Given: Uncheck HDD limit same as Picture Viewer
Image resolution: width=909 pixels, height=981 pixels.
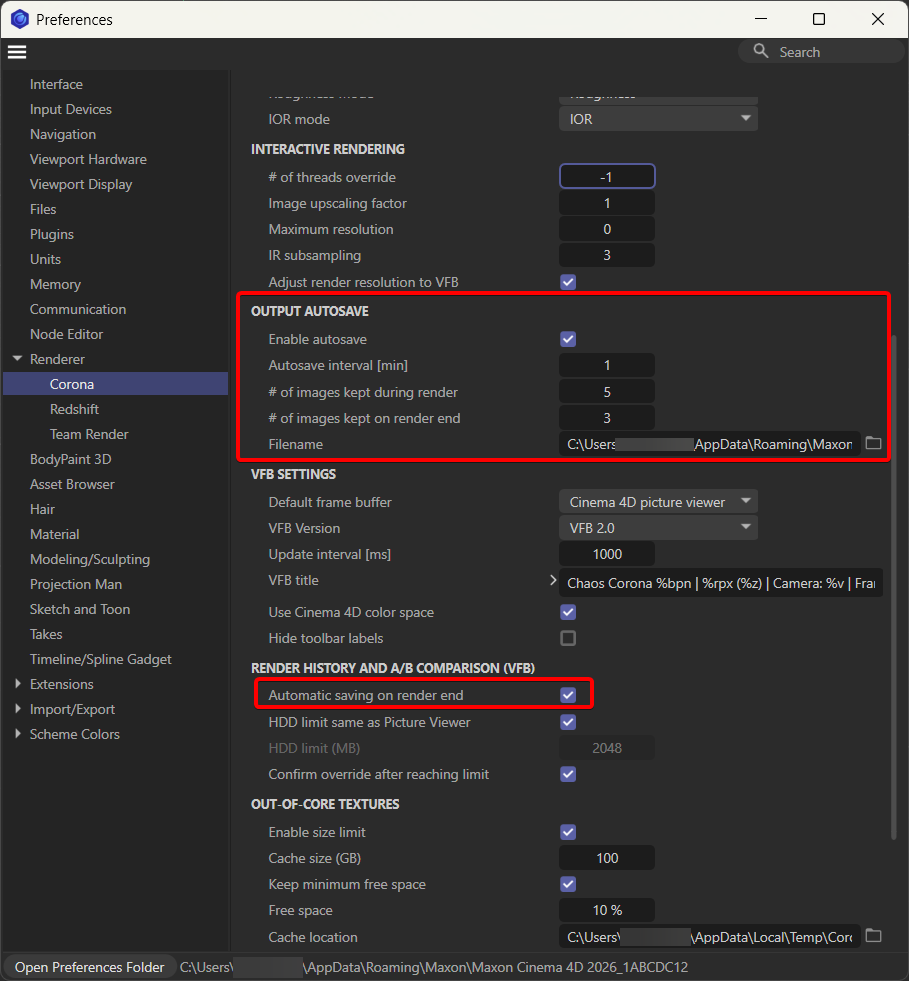Looking at the screenshot, I should coord(568,722).
